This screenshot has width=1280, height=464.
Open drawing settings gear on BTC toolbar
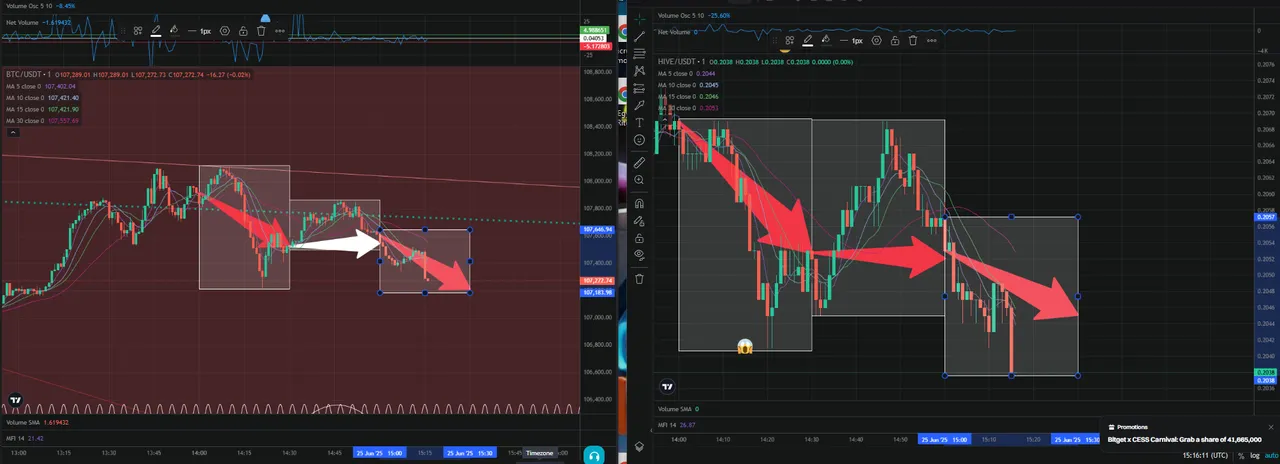click(225, 31)
